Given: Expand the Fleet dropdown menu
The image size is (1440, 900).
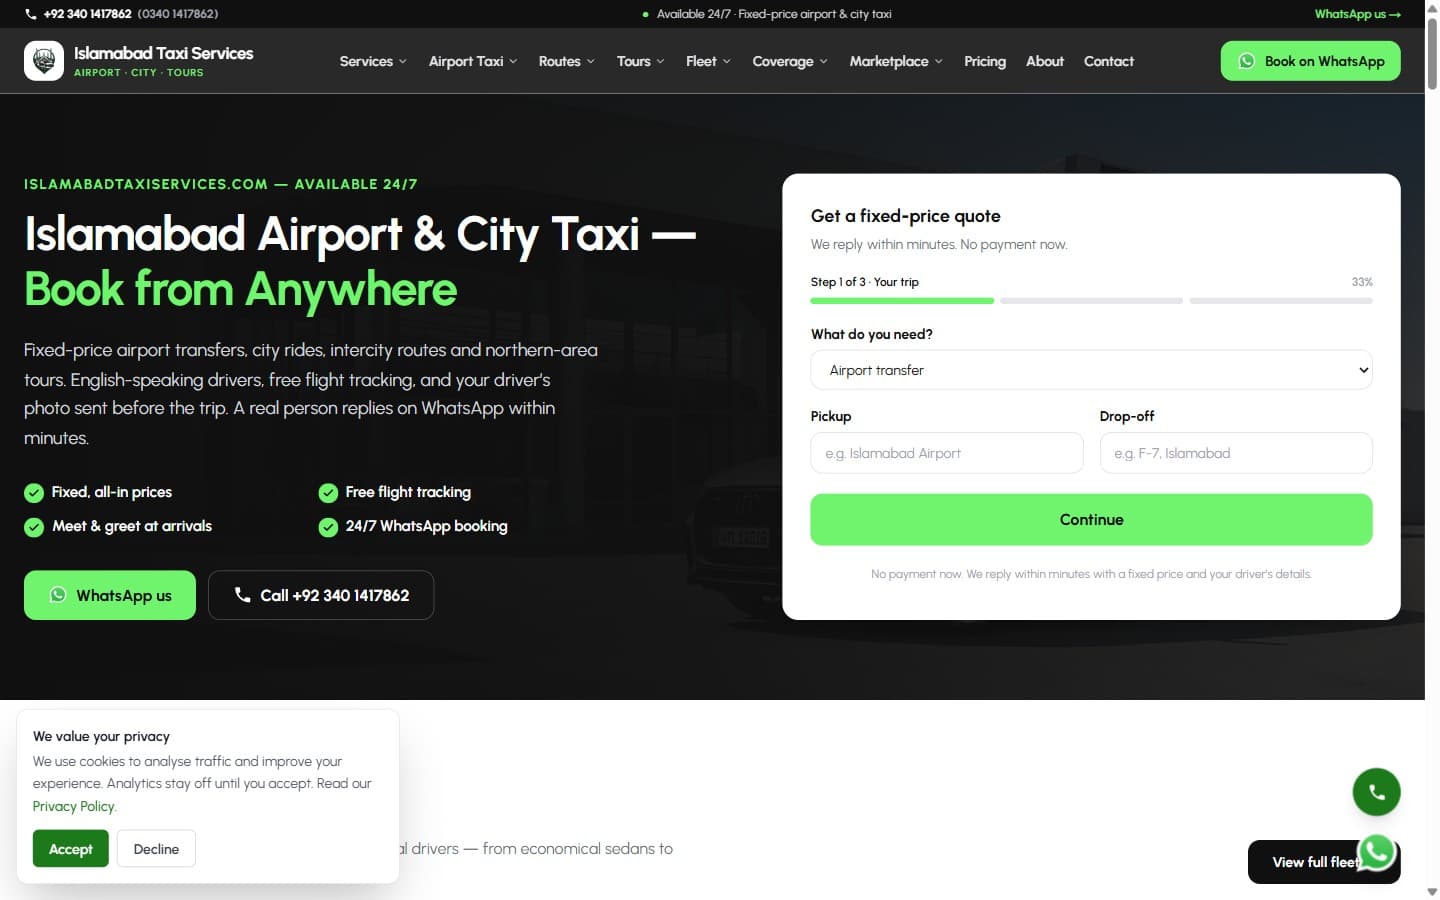Looking at the screenshot, I should coord(708,61).
